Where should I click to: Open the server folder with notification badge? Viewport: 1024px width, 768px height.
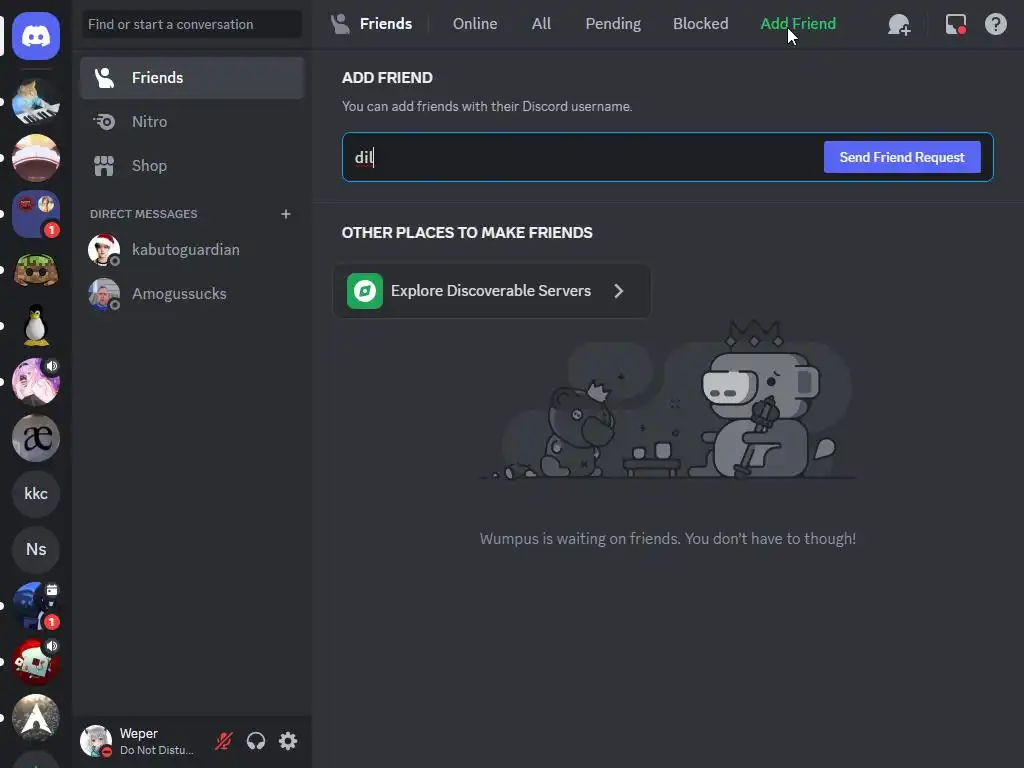(x=36, y=214)
